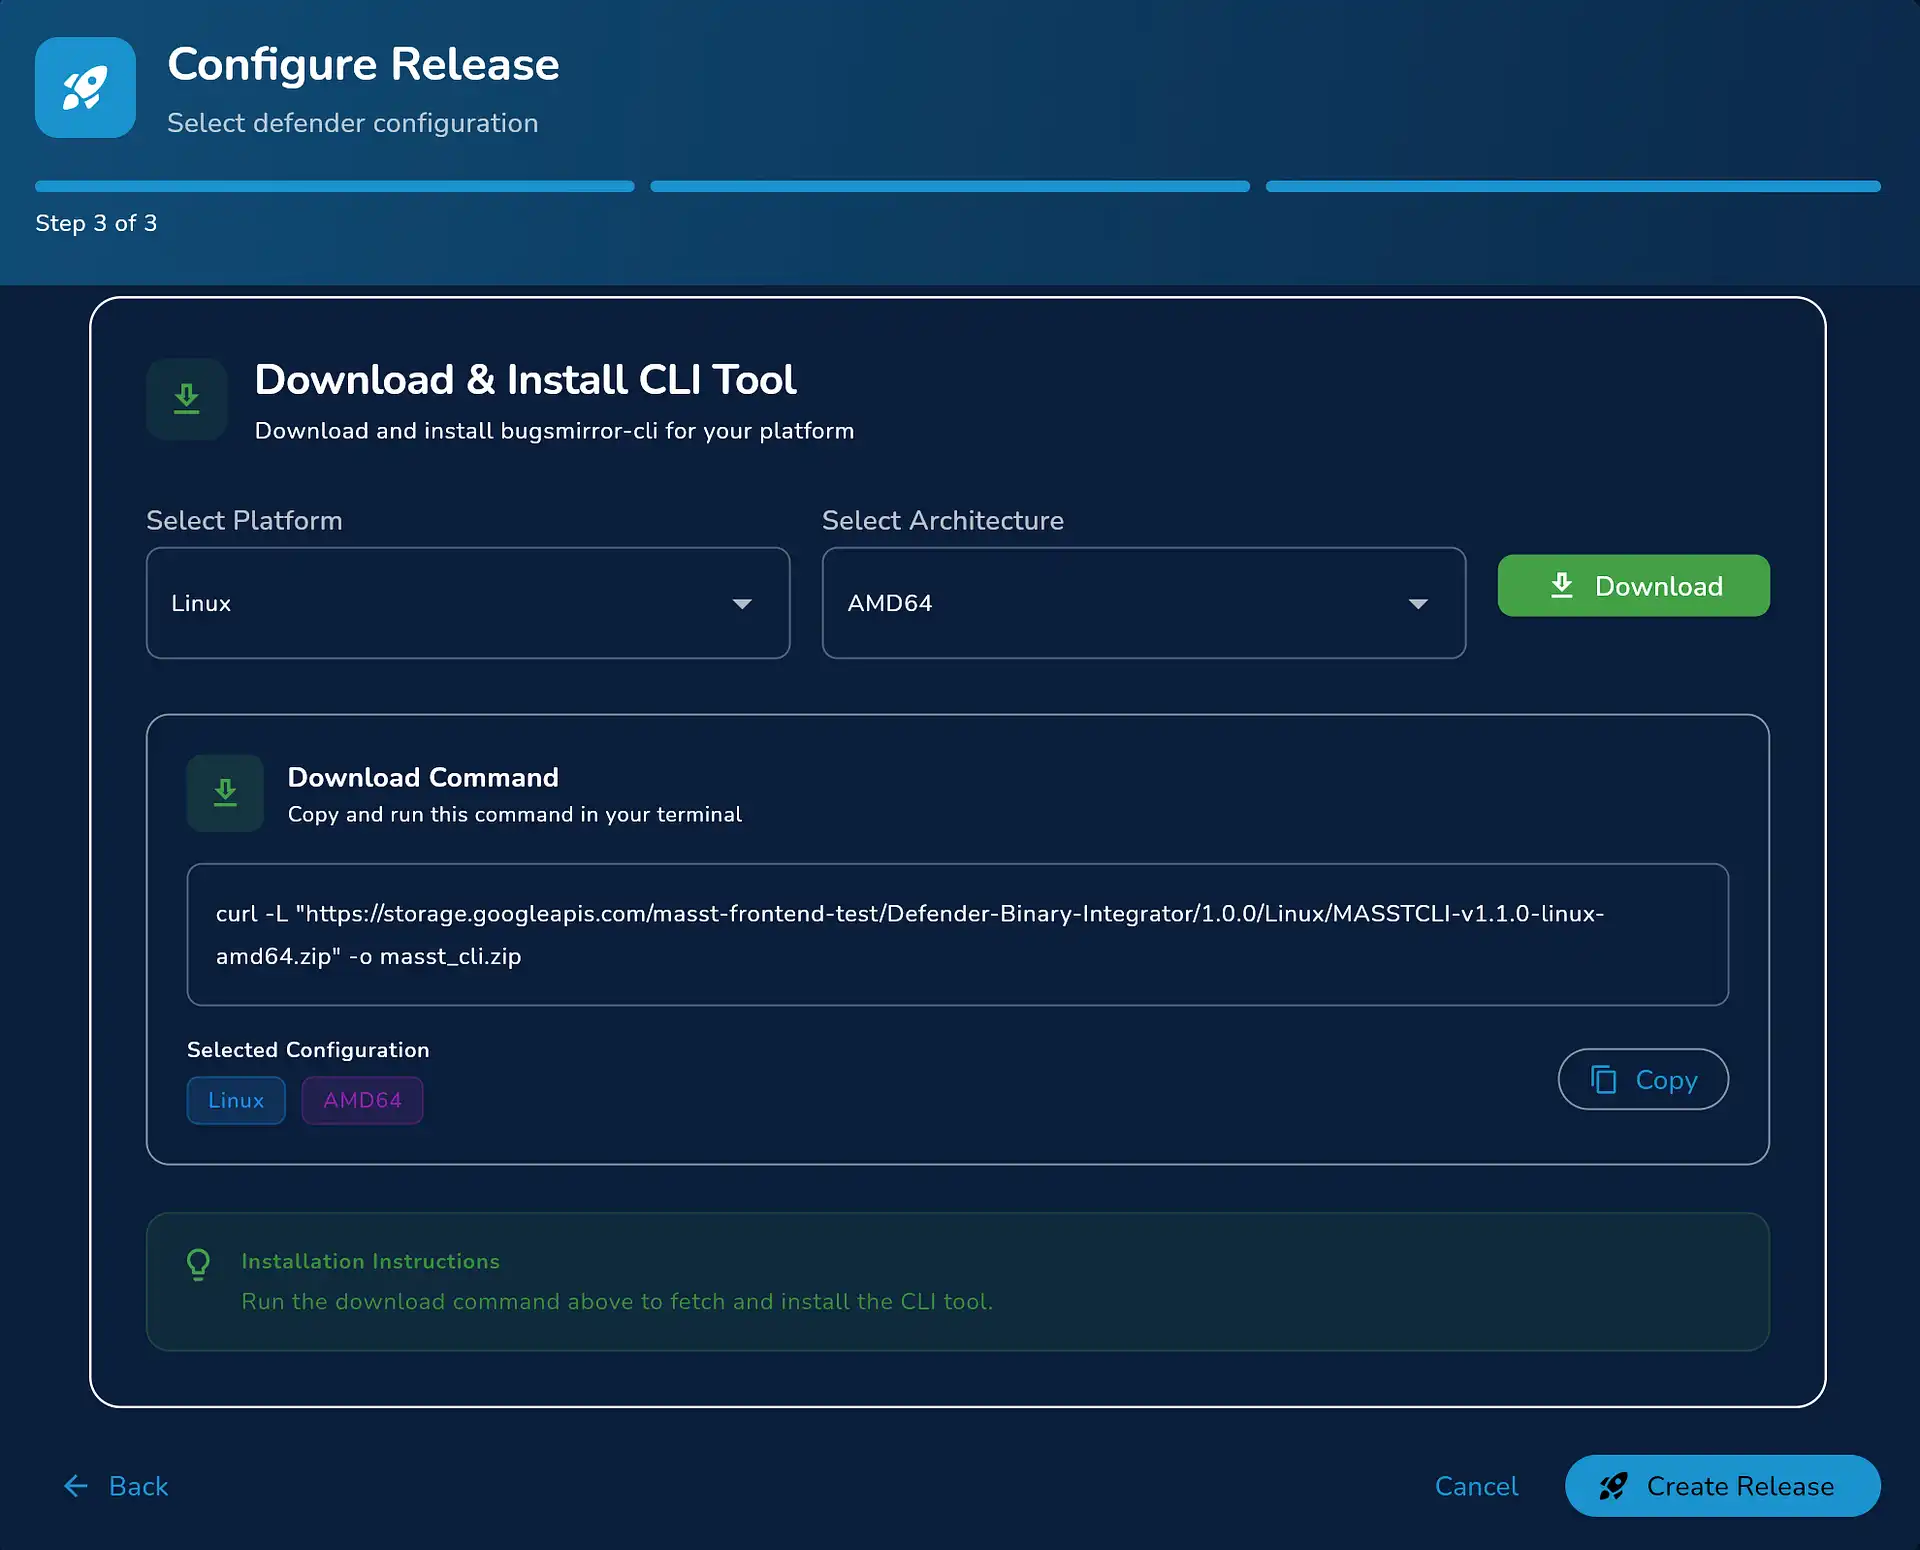The image size is (1920, 1550).
Task: Click the AMD64 configuration chip
Action: pos(362,1100)
